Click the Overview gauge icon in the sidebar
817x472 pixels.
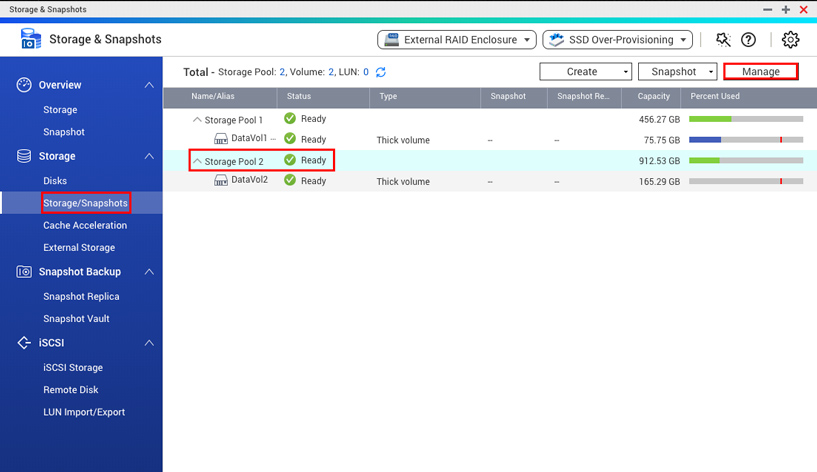[x=24, y=85]
